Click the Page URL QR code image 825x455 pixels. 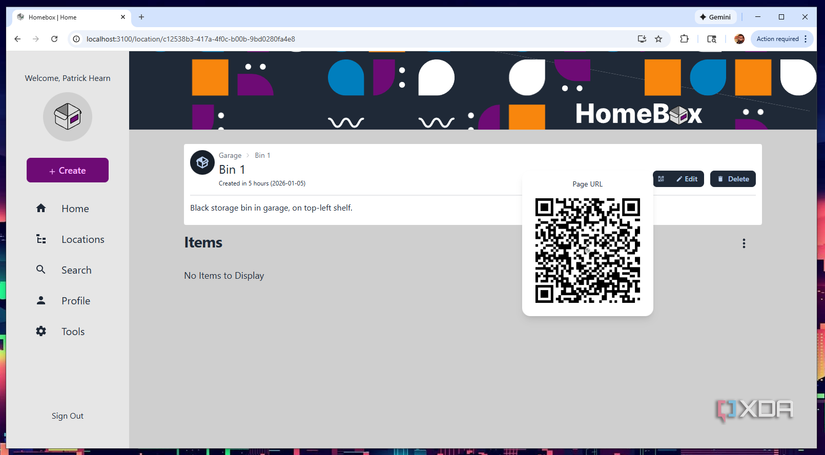click(x=587, y=250)
